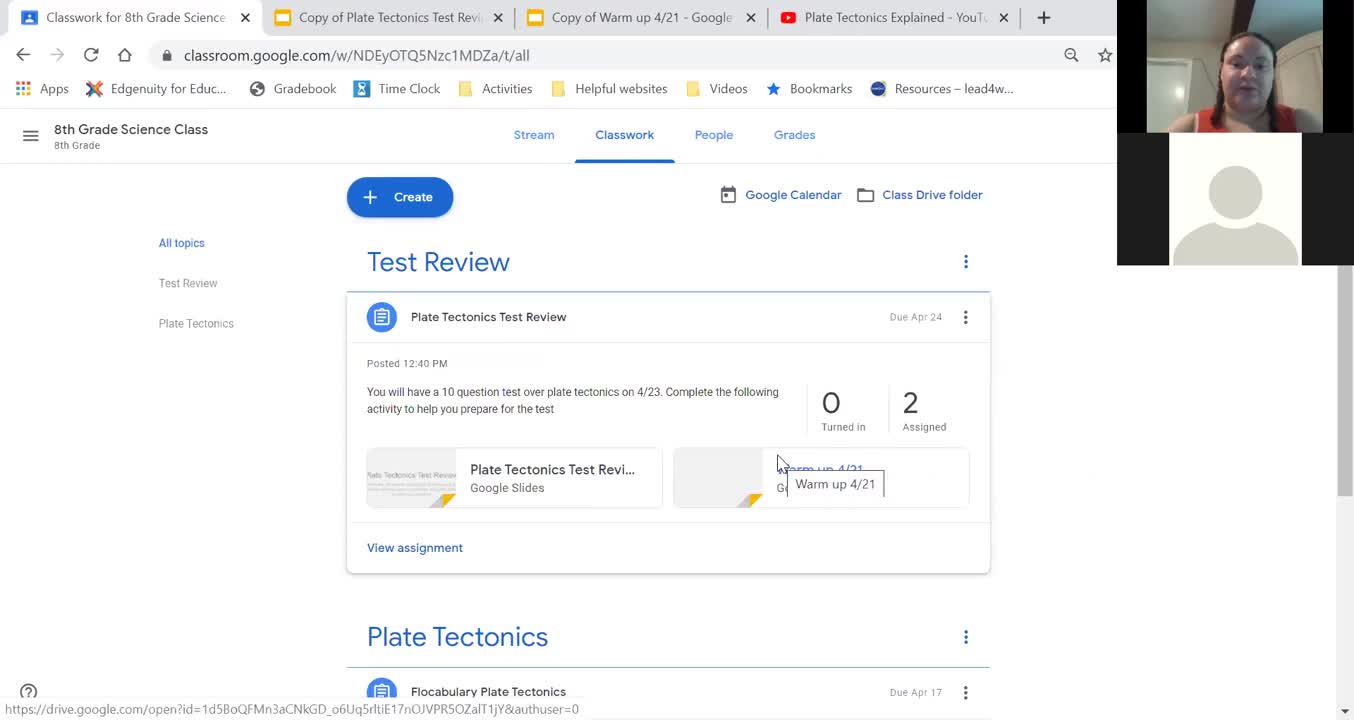The image size is (1354, 720).
Task: Filter by All topics
Action: pos(181,243)
